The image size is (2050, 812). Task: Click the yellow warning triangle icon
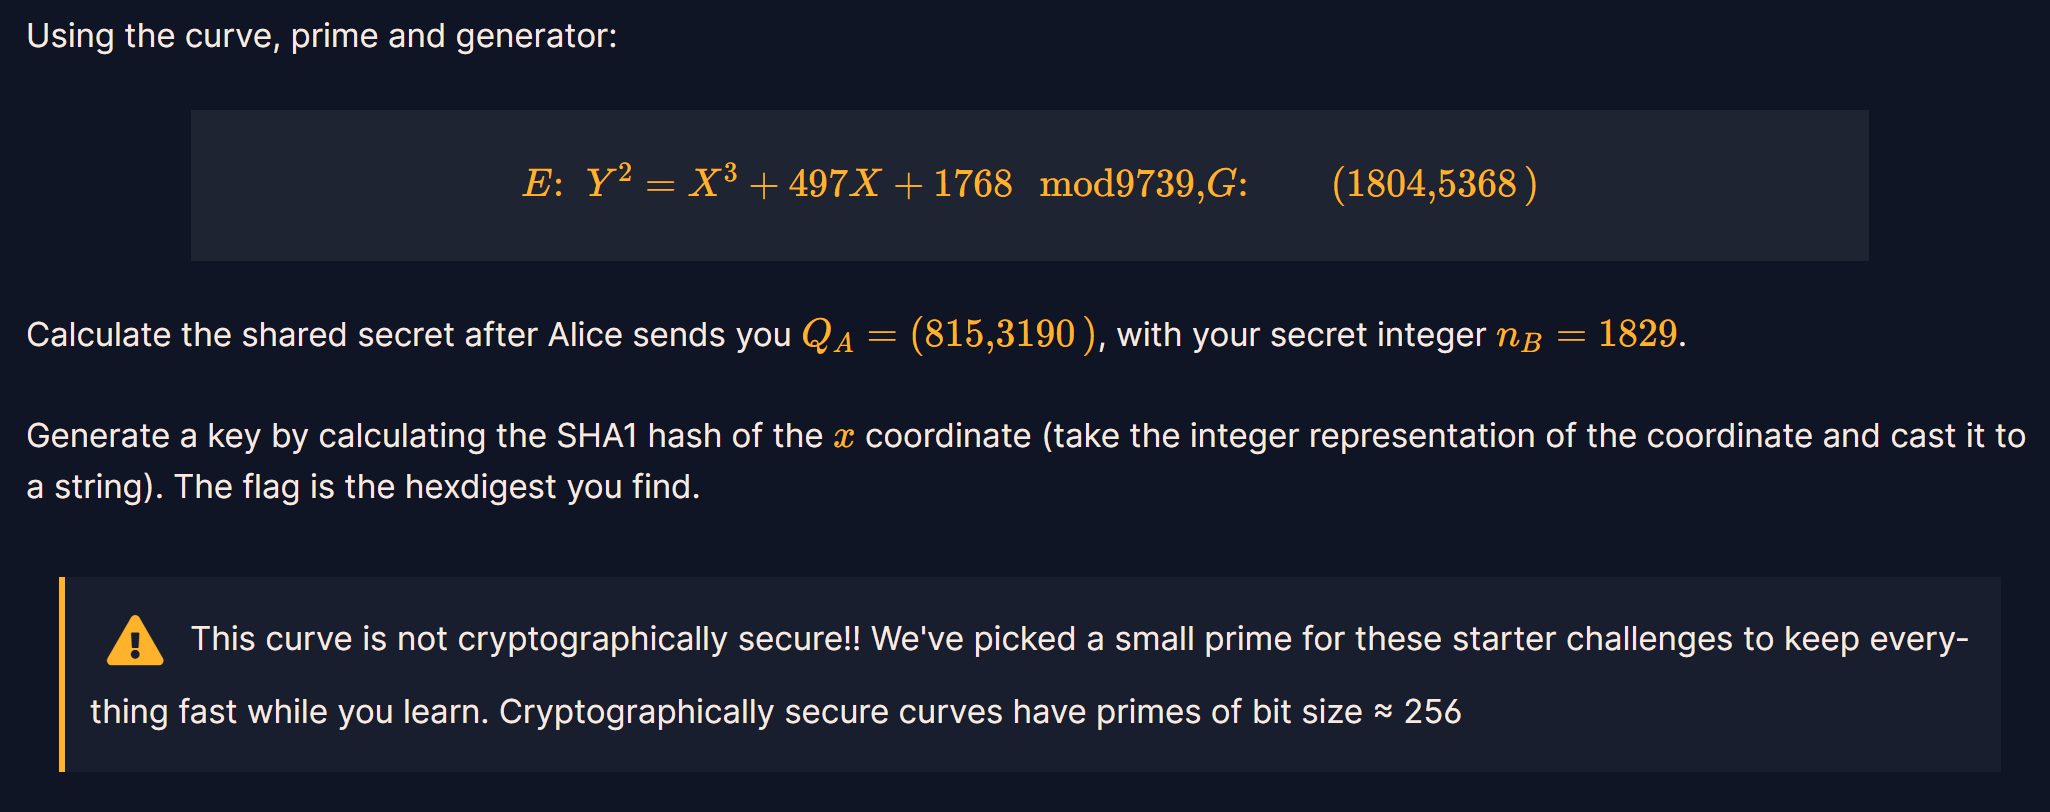[x=135, y=642]
